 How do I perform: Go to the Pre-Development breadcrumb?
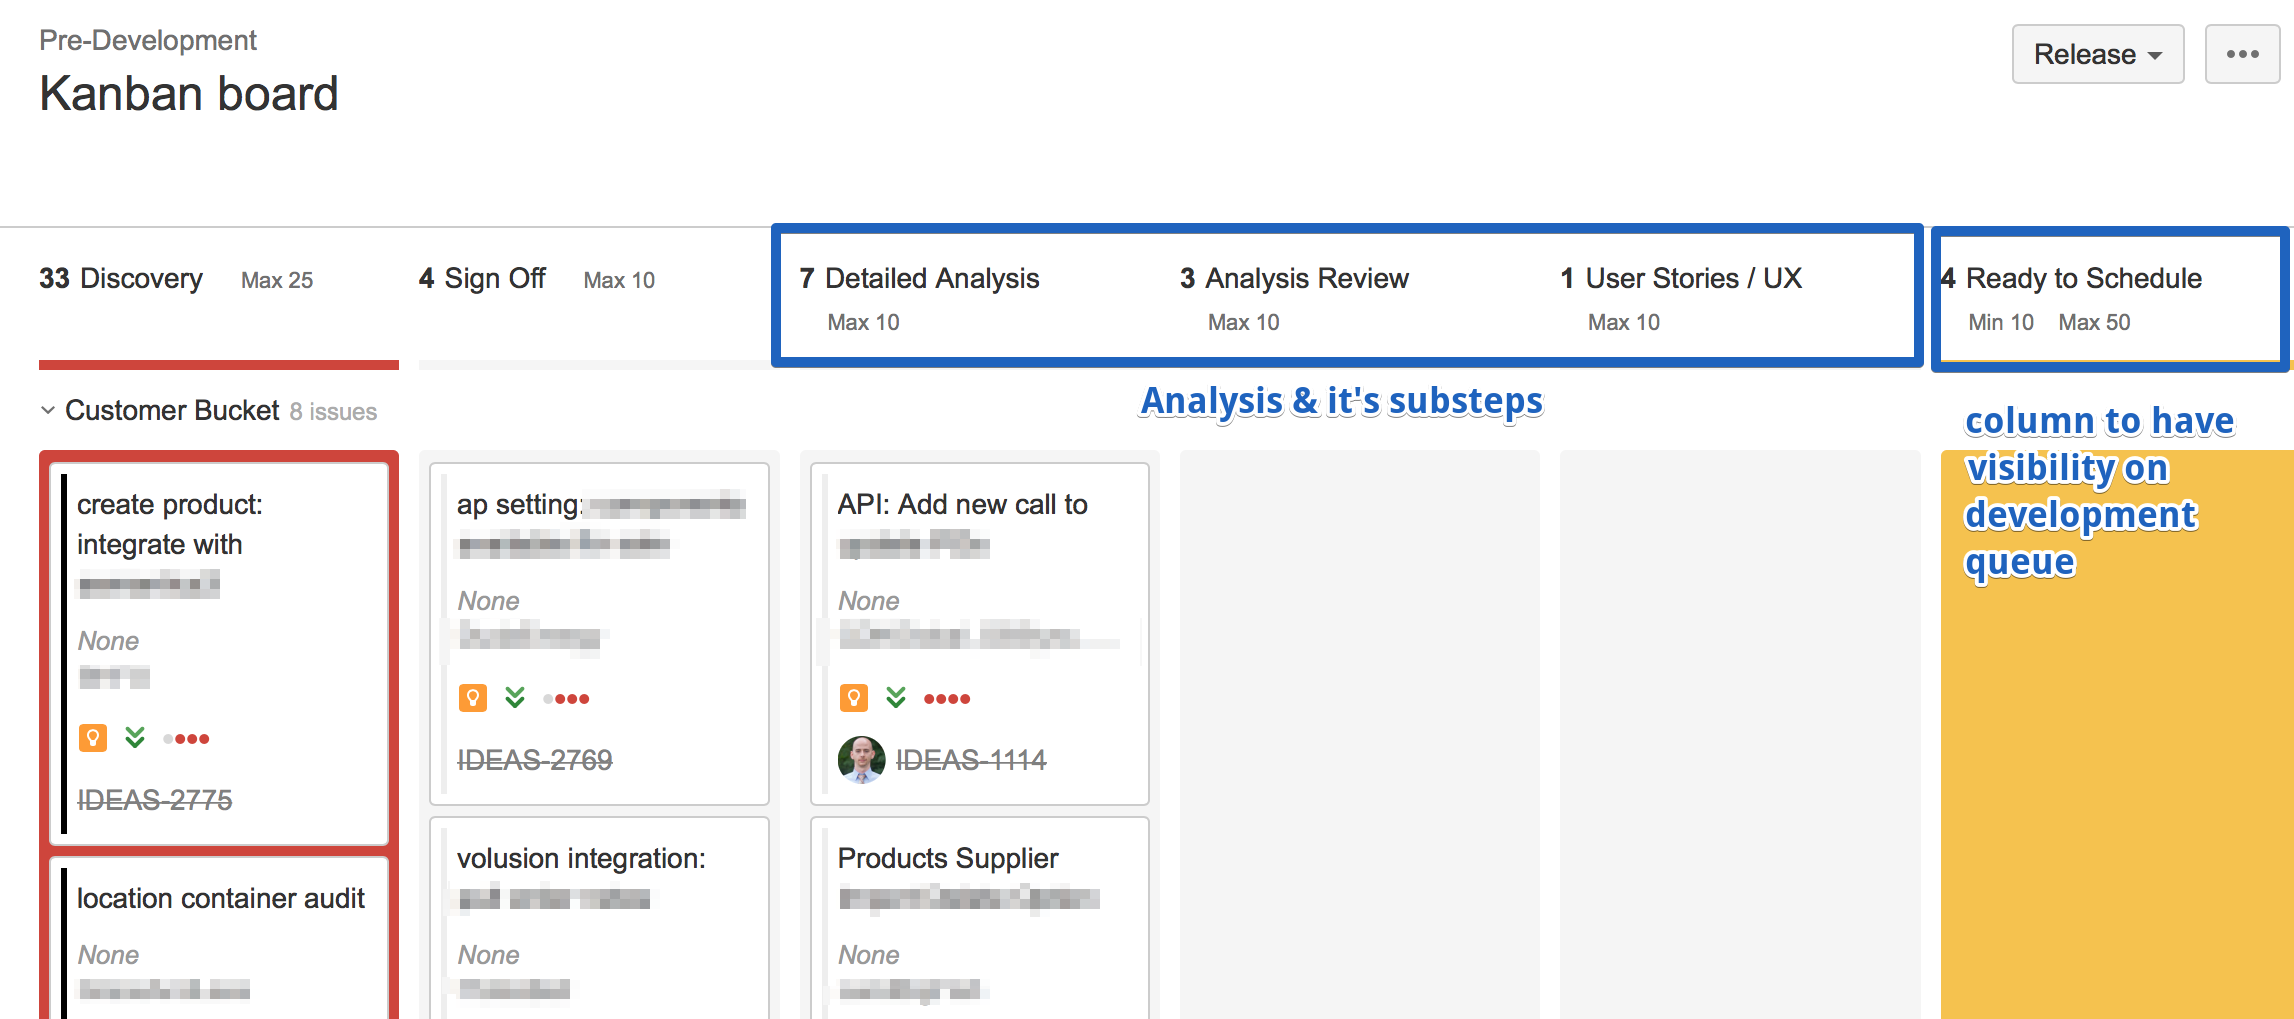(x=148, y=40)
